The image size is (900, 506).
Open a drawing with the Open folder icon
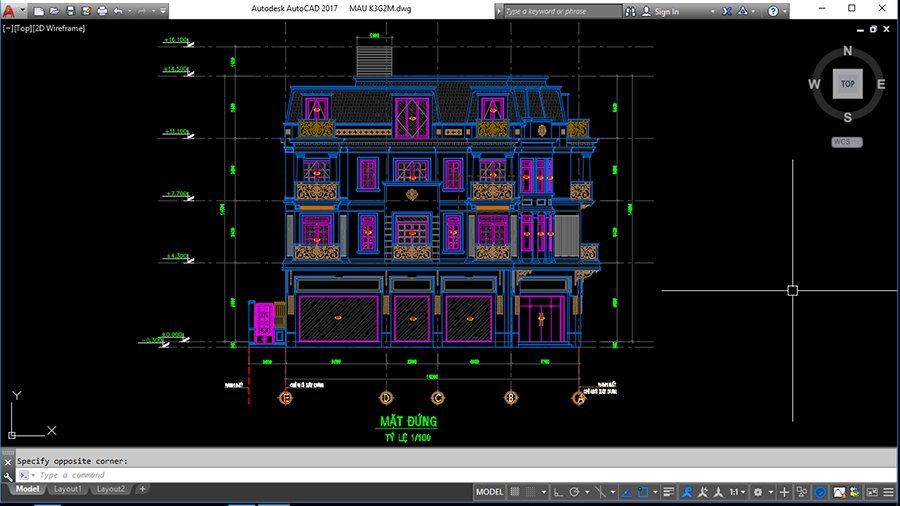[x=55, y=11]
